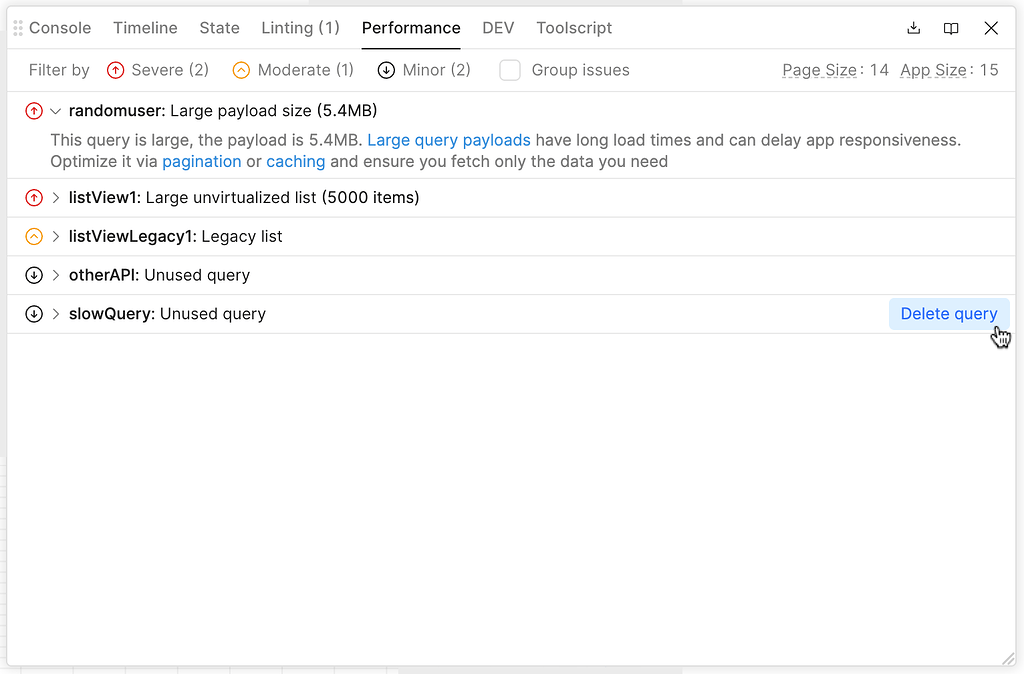The height and width of the screenshot is (674, 1024).
Task: Collapse the randomuser payload issue details
Action: (54, 110)
